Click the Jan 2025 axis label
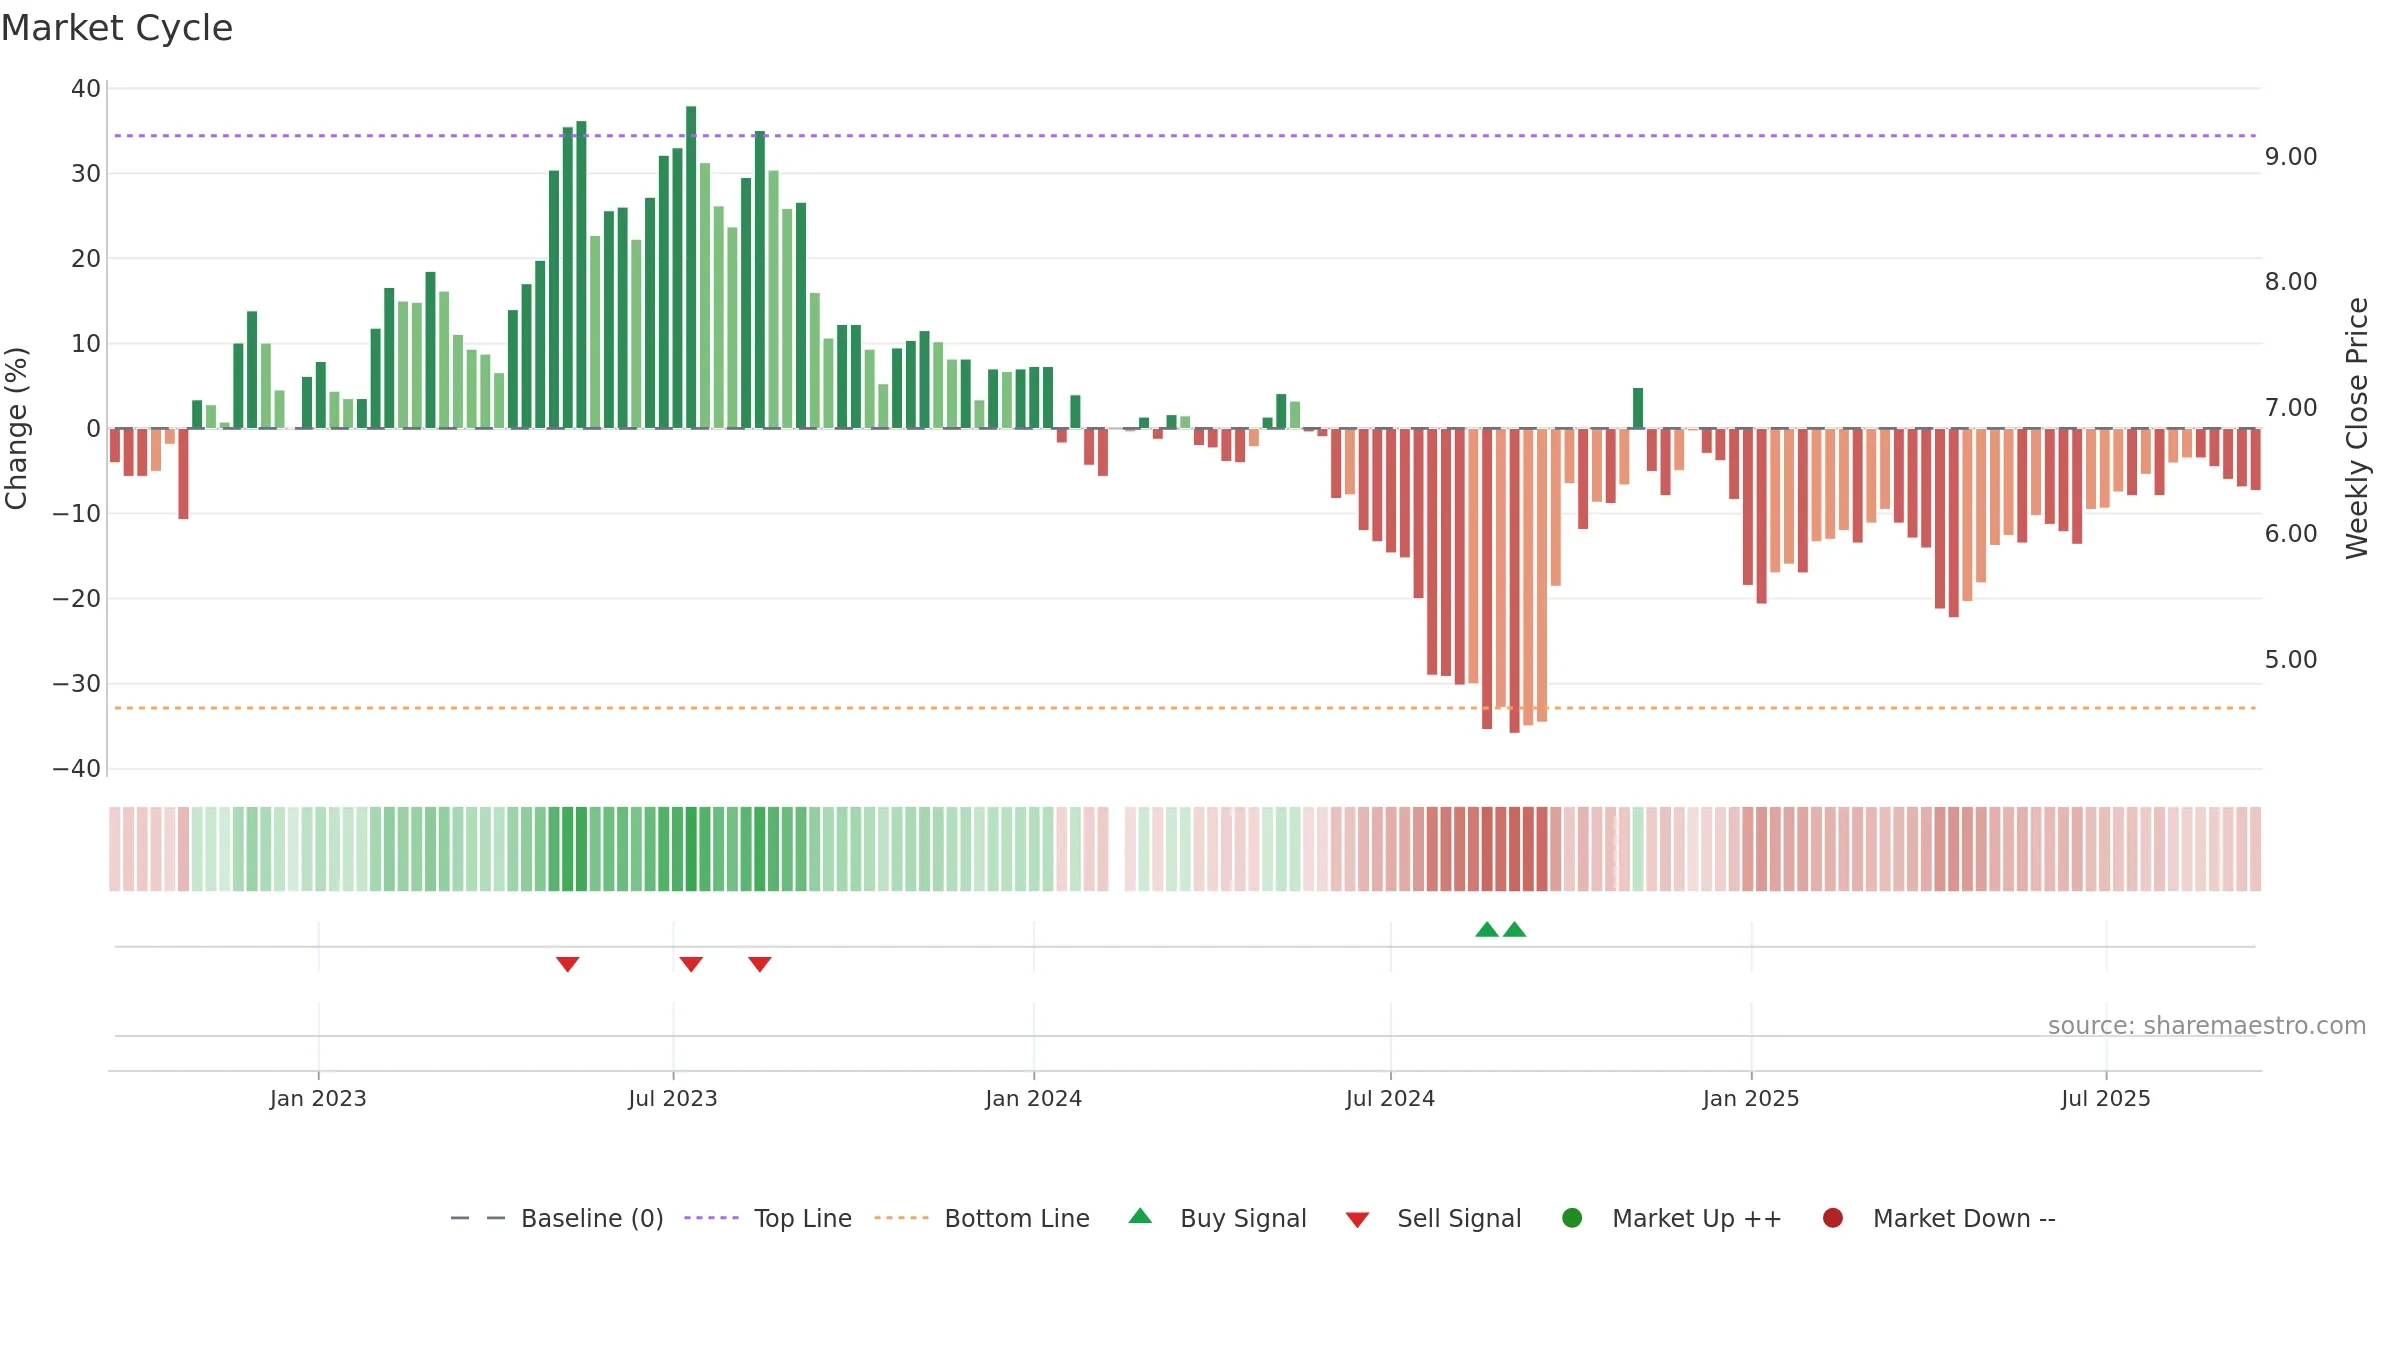The width and height of the screenshot is (2400, 1350). point(1751,1099)
